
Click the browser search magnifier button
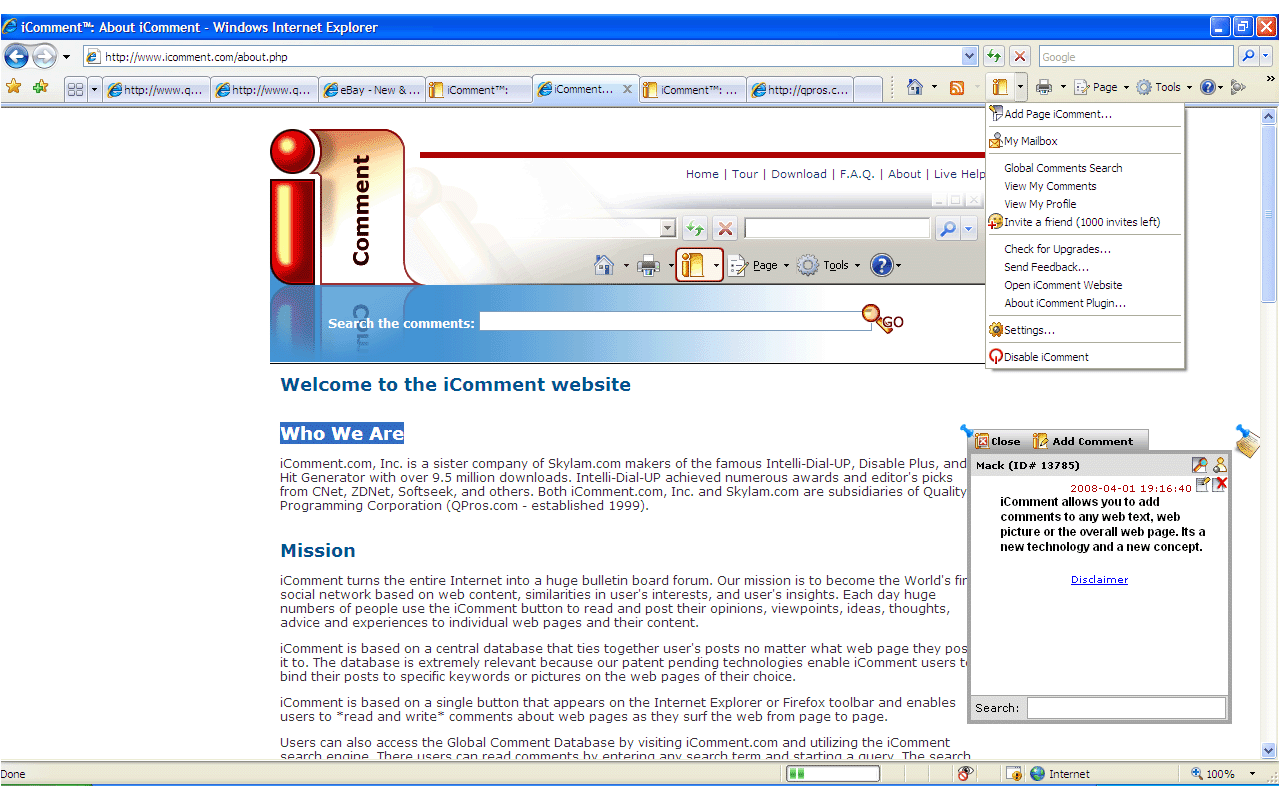[x=1248, y=56]
